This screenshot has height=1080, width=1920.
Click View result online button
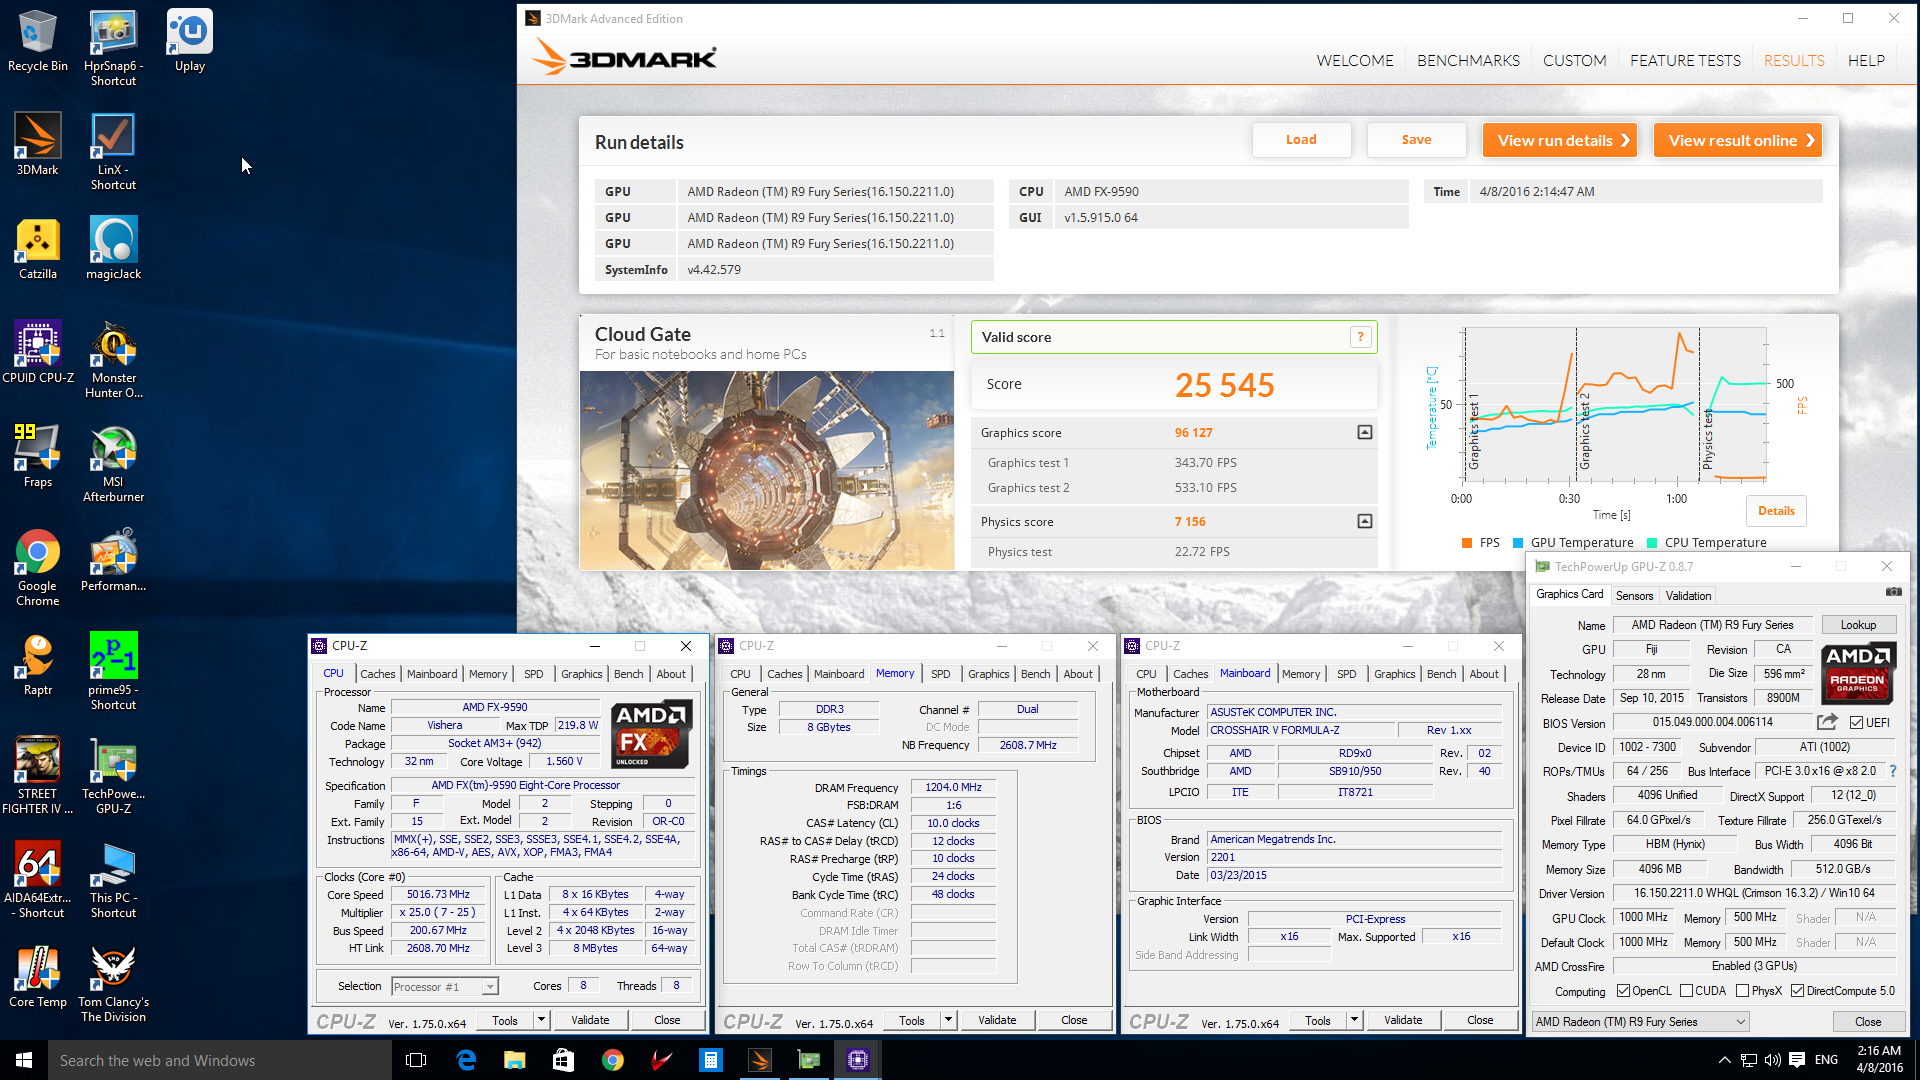1737,140
